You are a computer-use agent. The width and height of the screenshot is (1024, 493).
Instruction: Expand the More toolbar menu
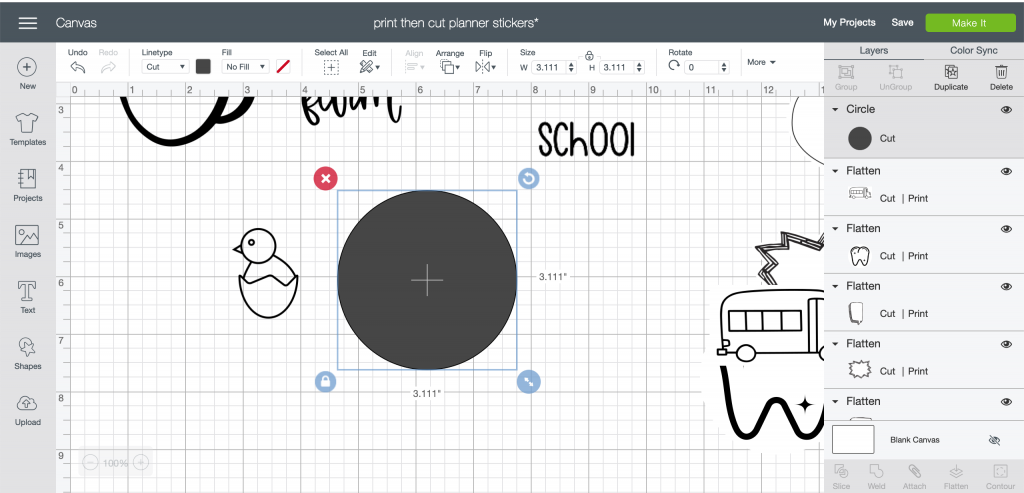tap(761, 62)
